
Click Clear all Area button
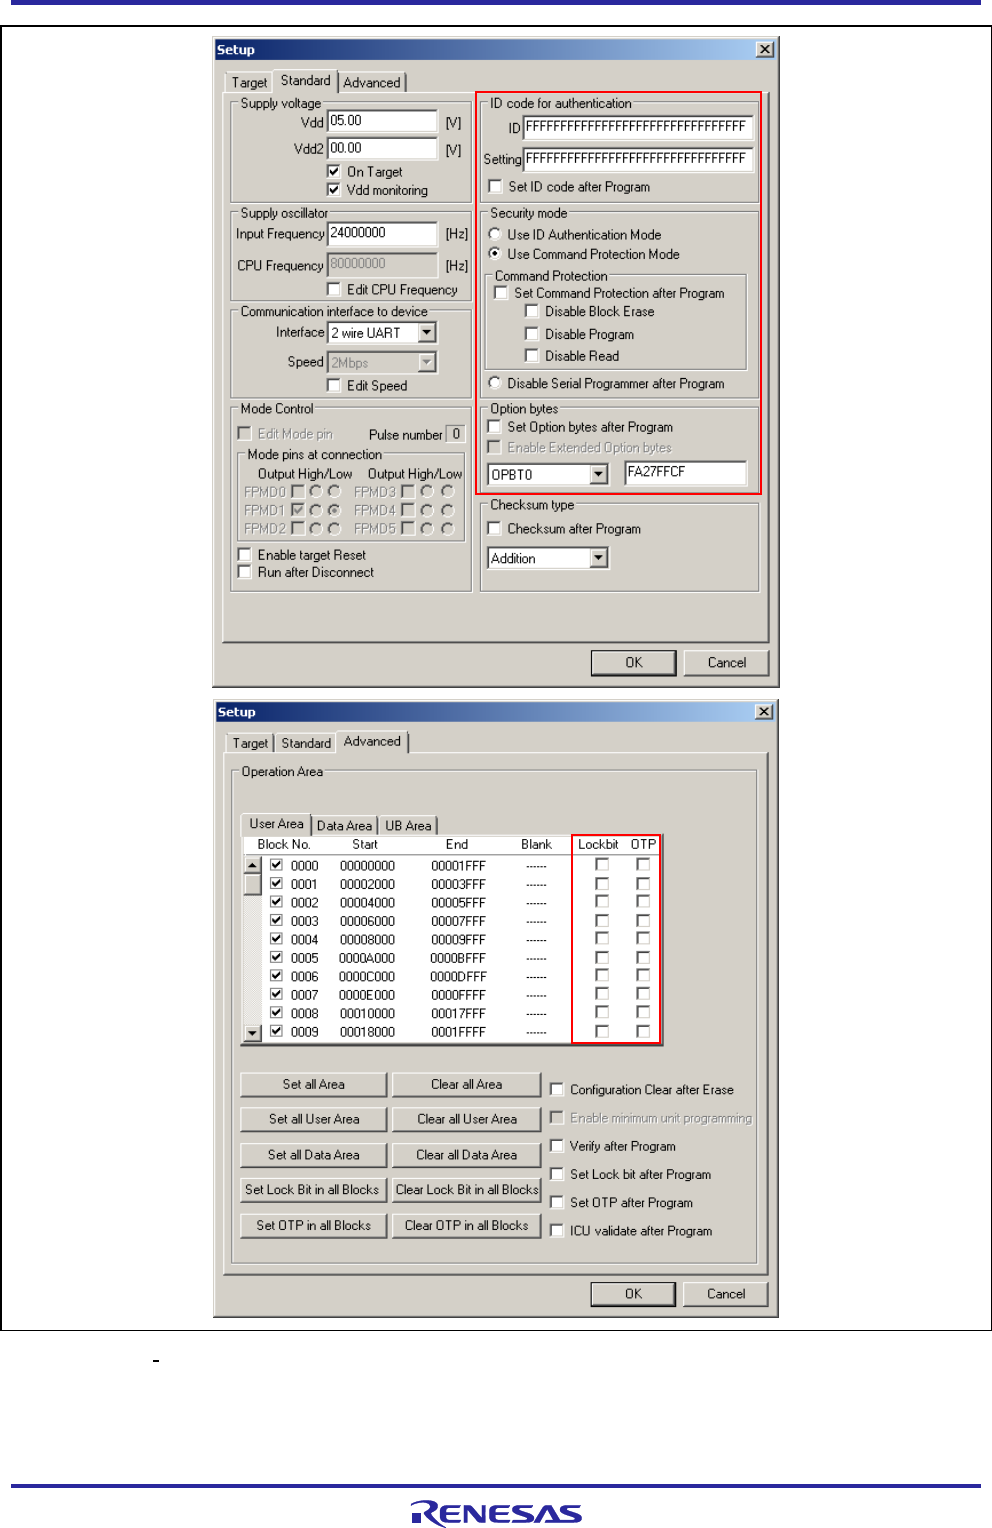[467, 1084]
